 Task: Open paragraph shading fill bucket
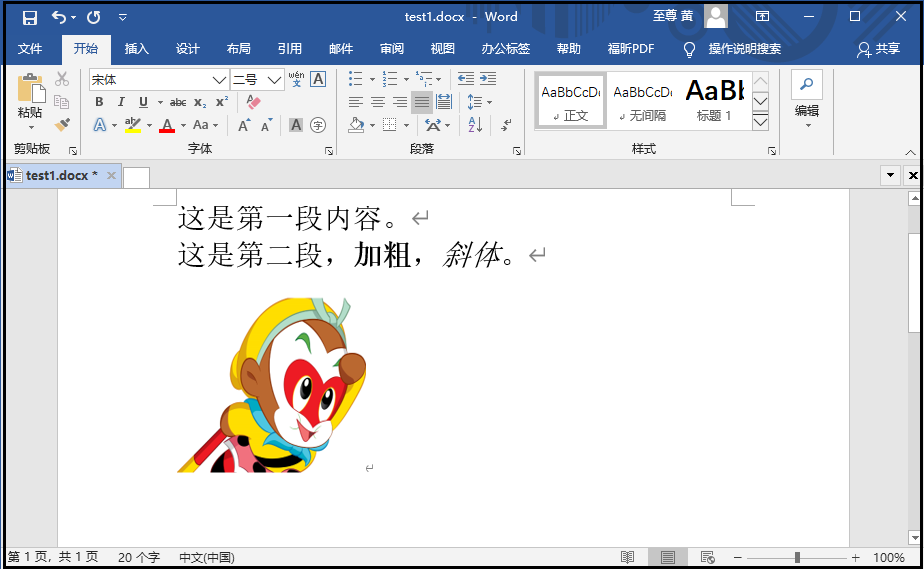tap(356, 125)
